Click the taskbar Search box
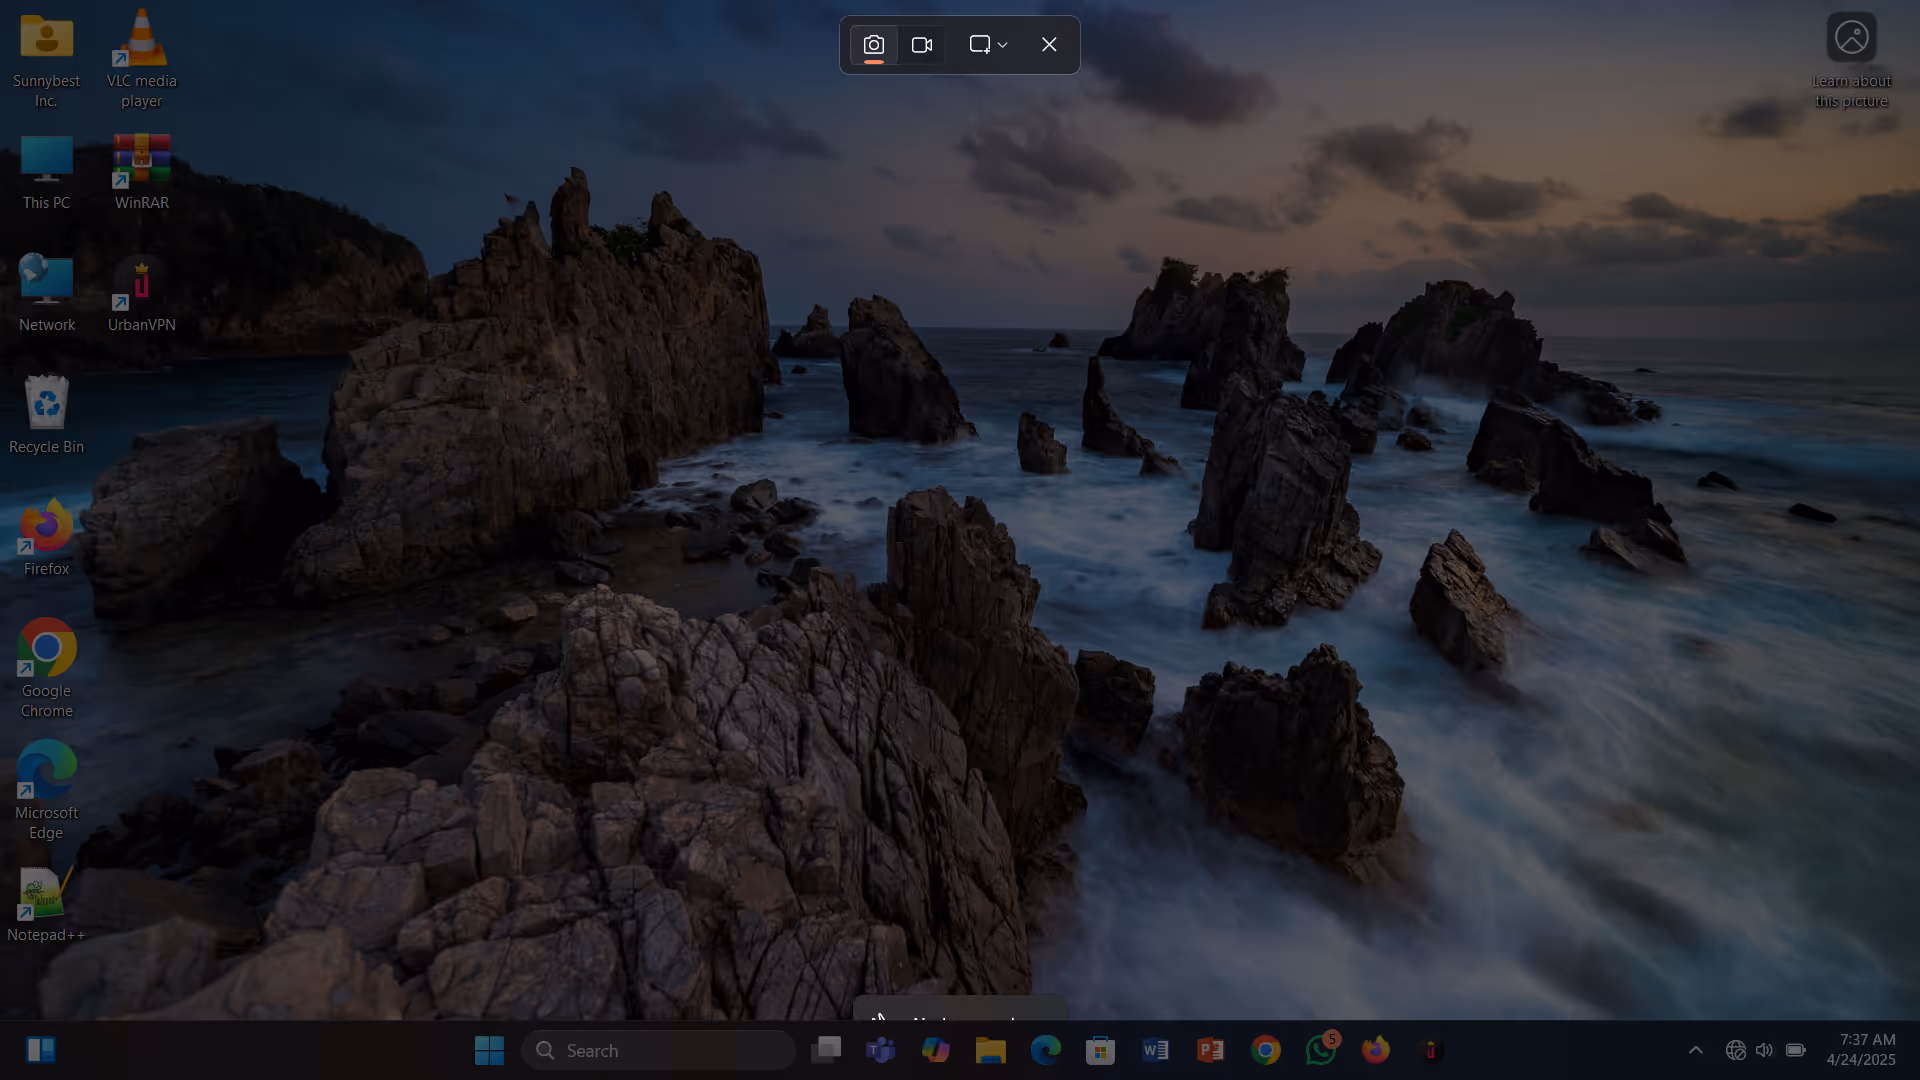1920x1080 pixels. [660, 1050]
